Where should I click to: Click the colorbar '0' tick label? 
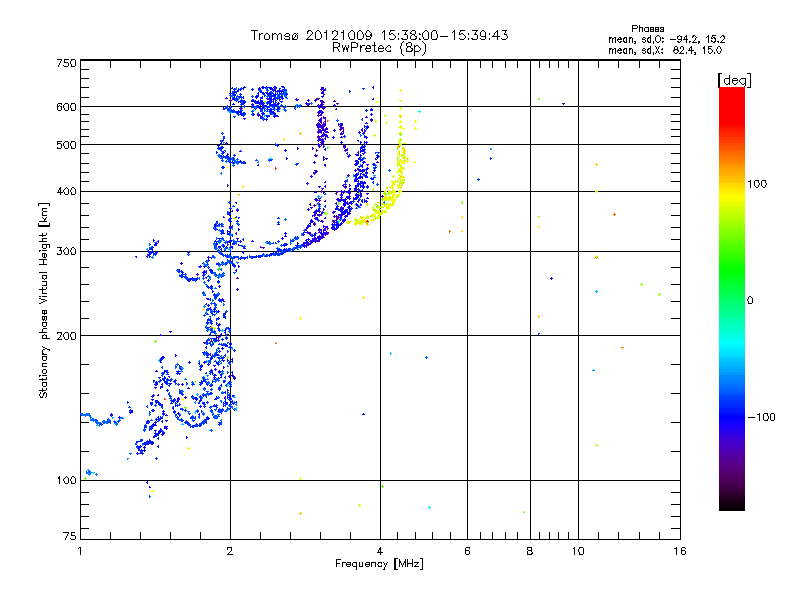pyautogui.click(x=750, y=301)
